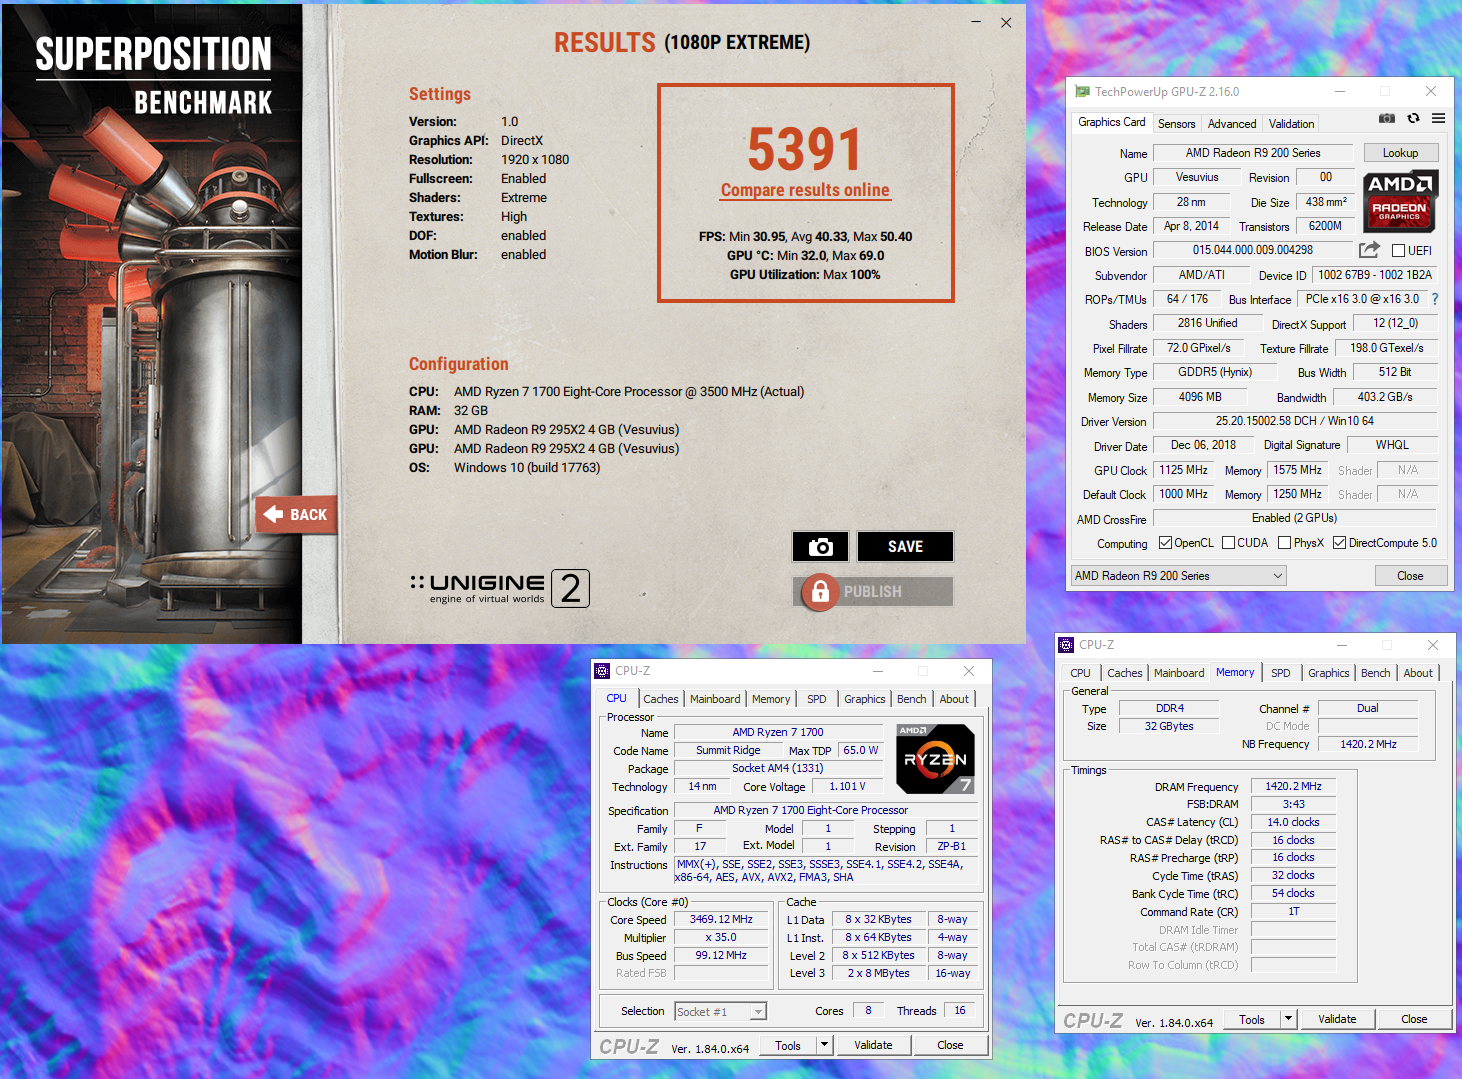The height and width of the screenshot is (1079, 1462).
Task: Click Tools button in bottom CPU-Z window
Action: (x=788, y=1045)
